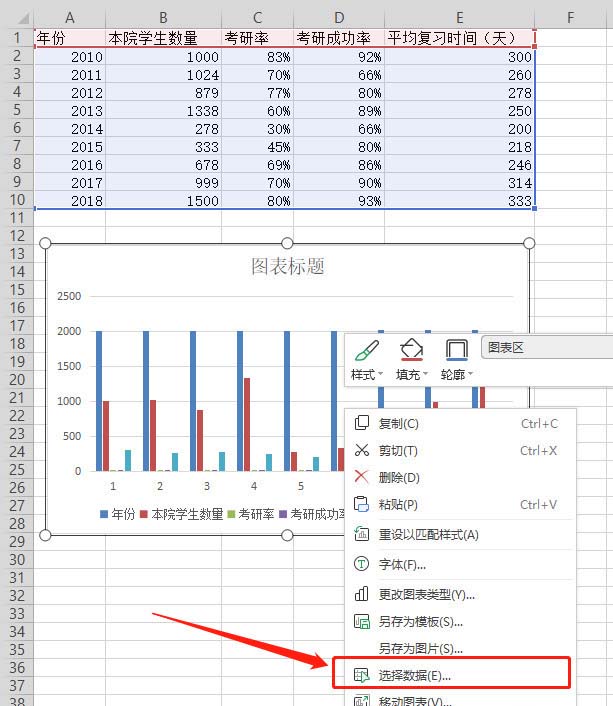Click cell with value 1338
The image size is (613, 706).
pos(163,110)
